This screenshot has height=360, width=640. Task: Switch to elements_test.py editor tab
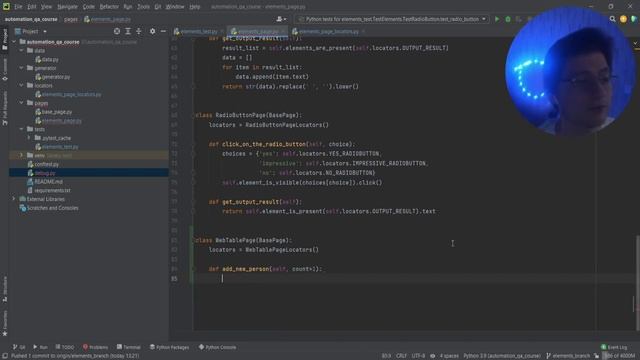pos(198,31)
